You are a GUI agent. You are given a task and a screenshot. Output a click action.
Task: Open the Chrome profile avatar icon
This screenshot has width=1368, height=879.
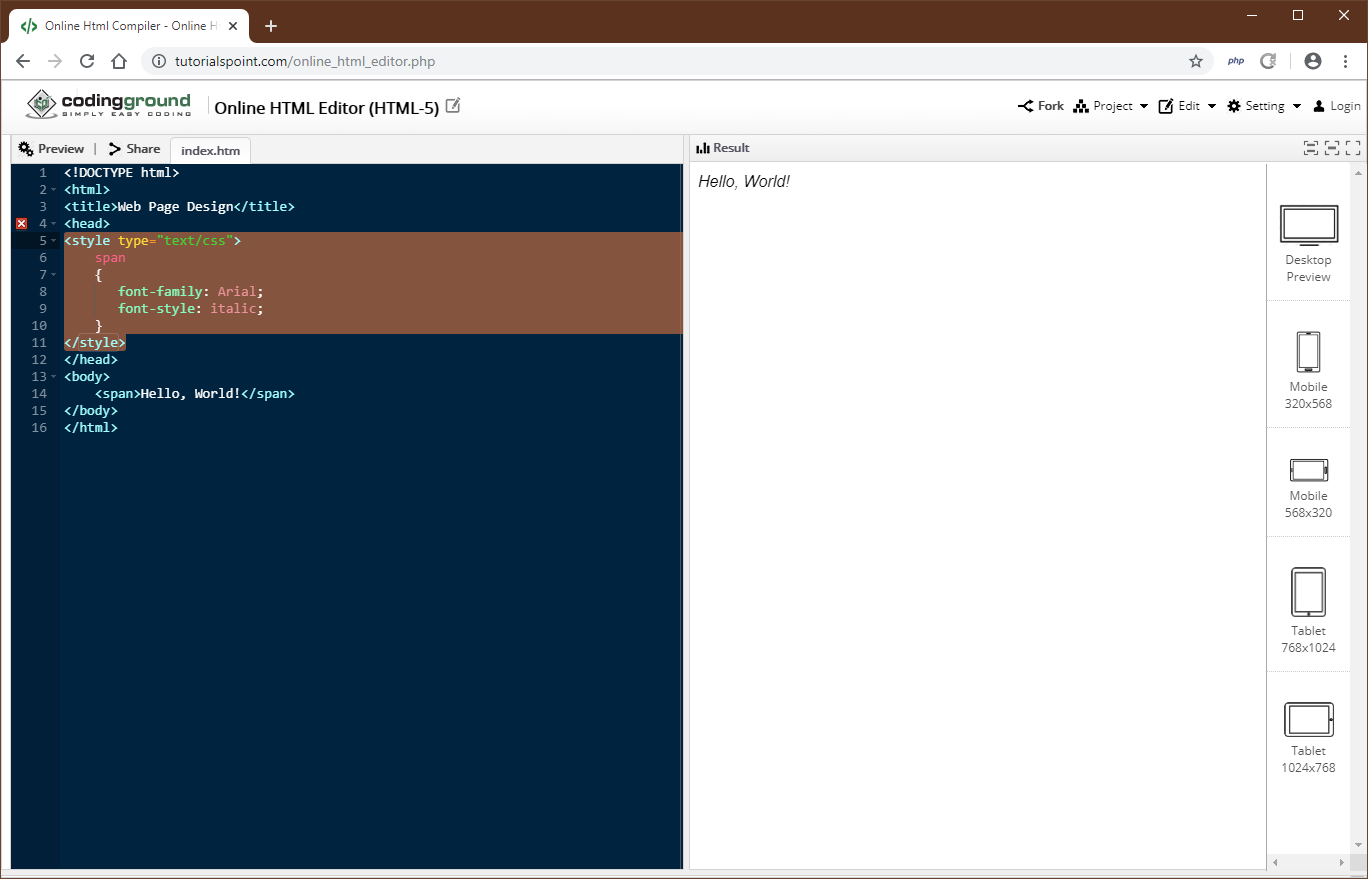pyautogui.click(x=1313, y=61)
